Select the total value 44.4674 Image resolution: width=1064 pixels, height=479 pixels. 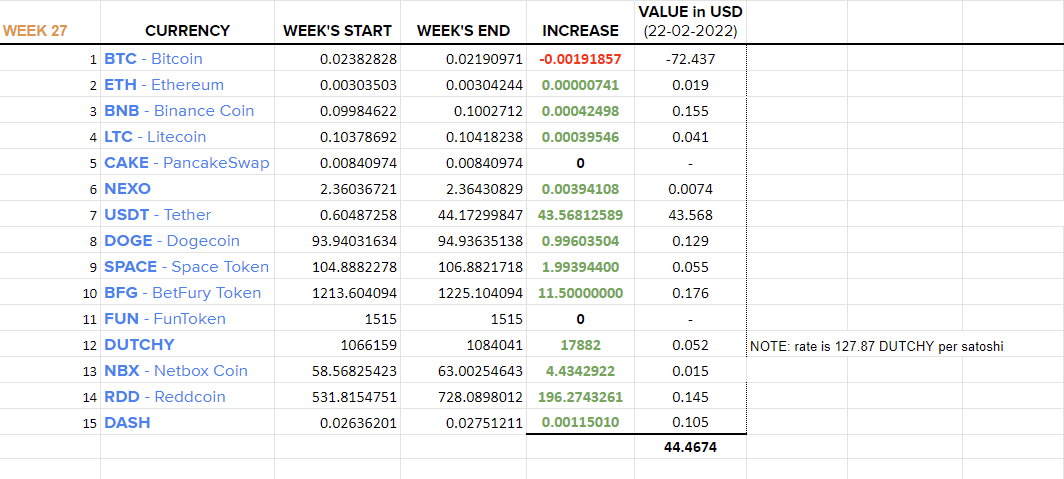click(691, 447)
